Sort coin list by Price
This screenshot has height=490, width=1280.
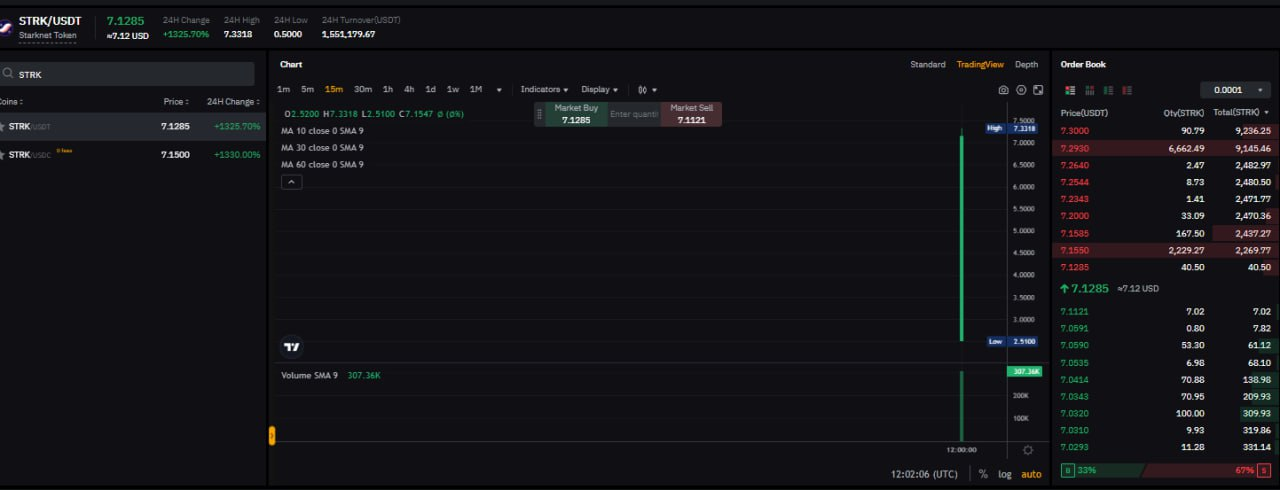(177, 101)
